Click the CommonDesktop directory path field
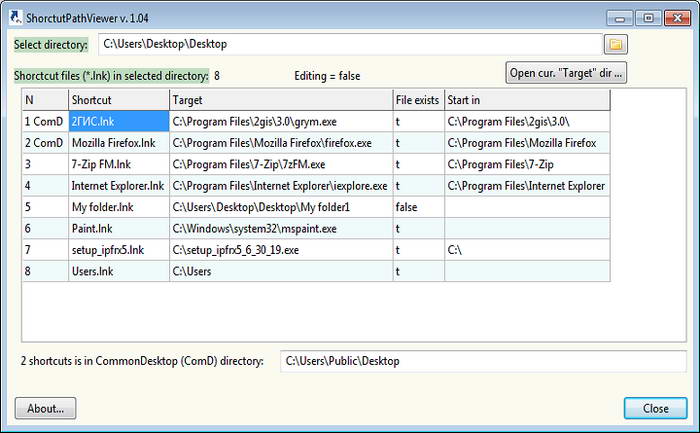This screenshot has height=433, width=700. [x=483, y=361]
